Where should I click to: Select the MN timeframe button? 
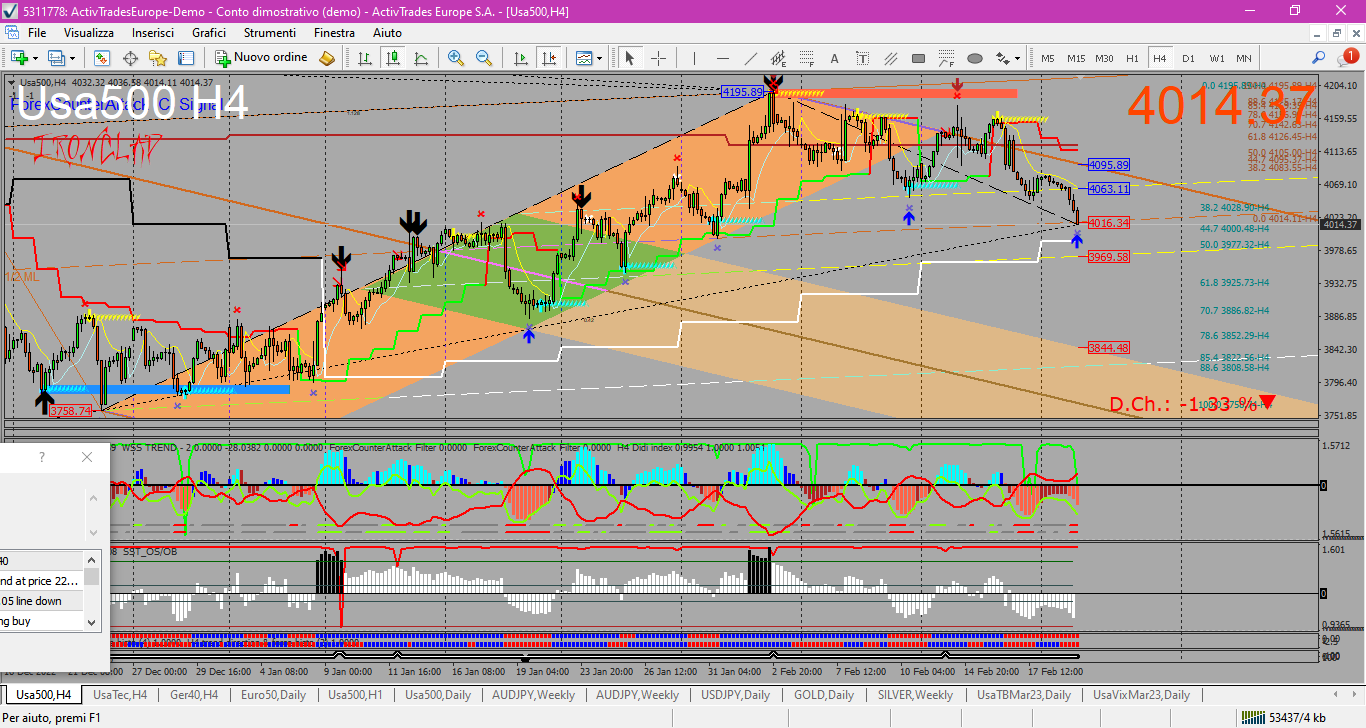coord(1243,58)
